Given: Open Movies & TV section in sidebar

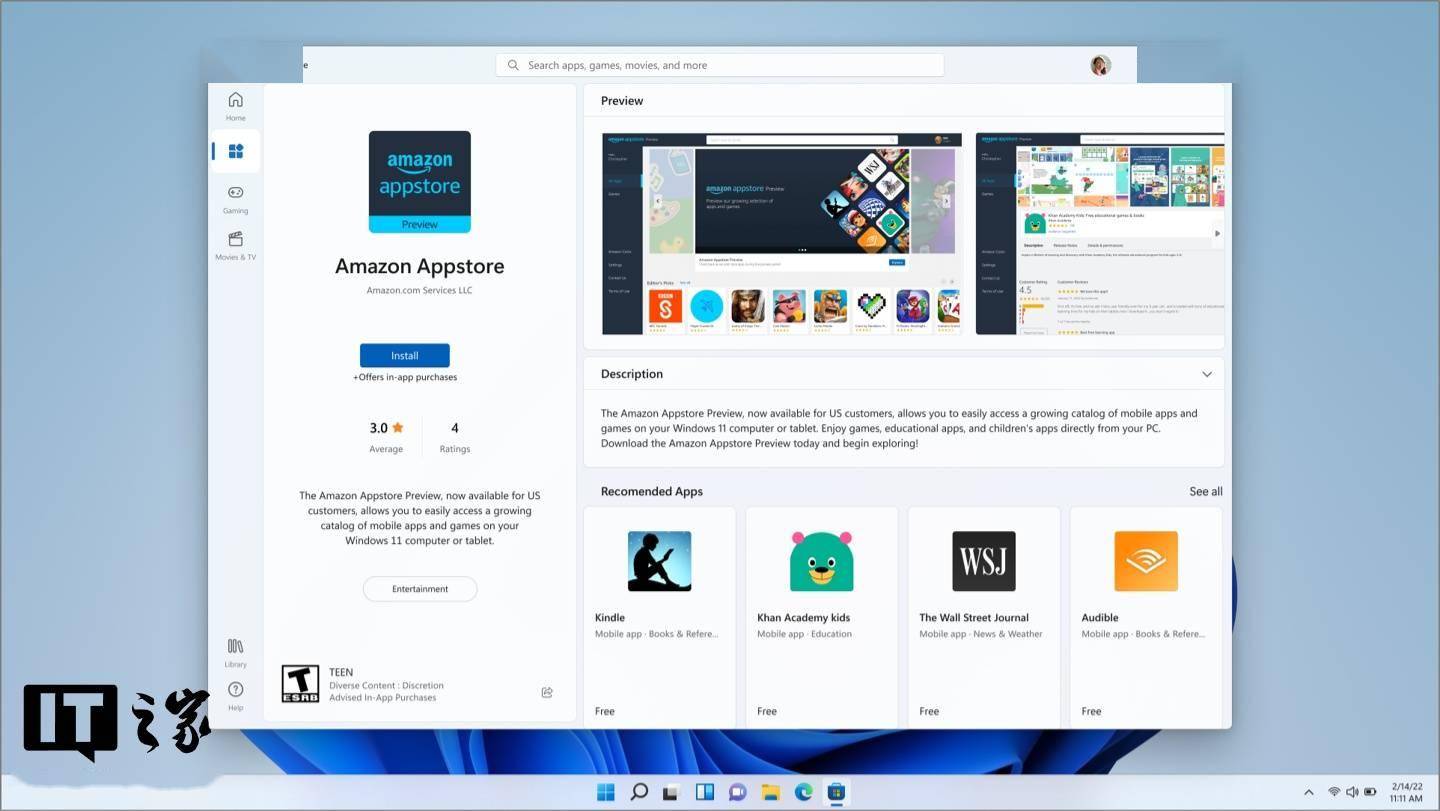Looking at the screenshot, I should 235,245.
